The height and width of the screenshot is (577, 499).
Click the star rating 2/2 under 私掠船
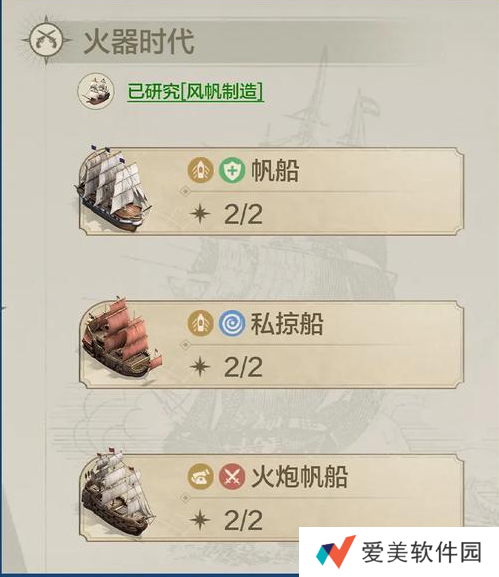[226, 367]
